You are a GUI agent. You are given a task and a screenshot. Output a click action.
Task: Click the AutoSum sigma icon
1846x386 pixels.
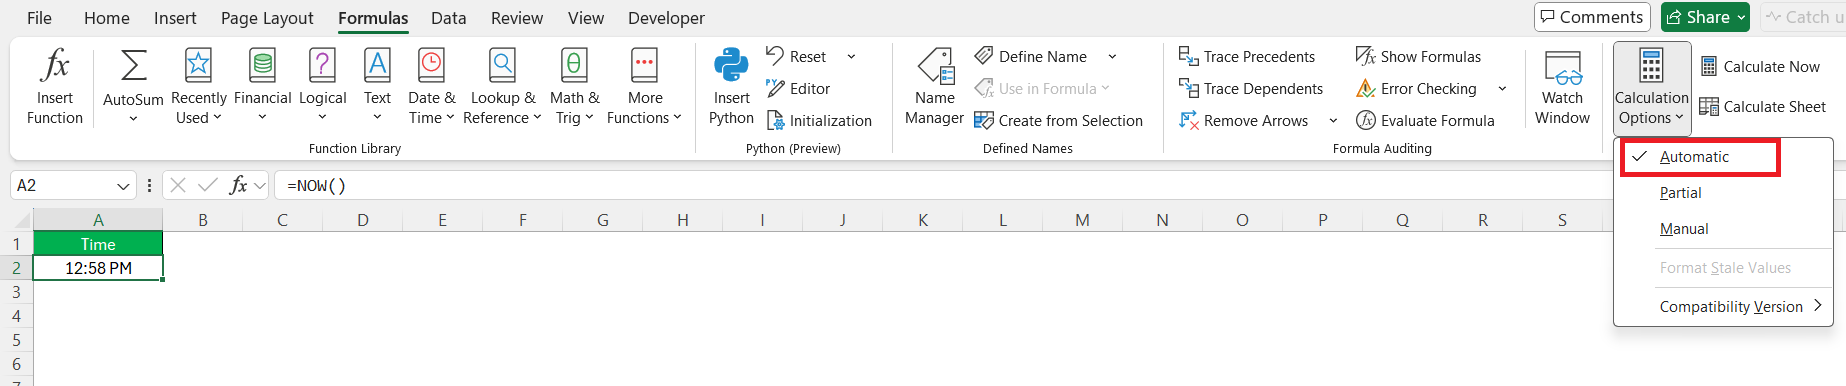(x=133, y=66)
